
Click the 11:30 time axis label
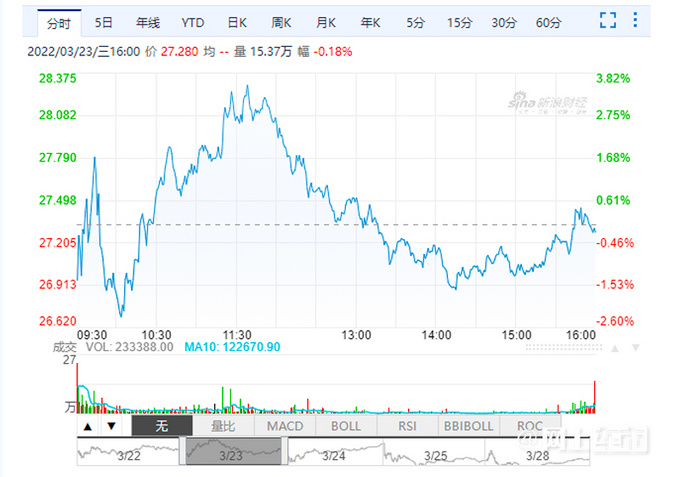pyautogui.click(x=237, y=335)
